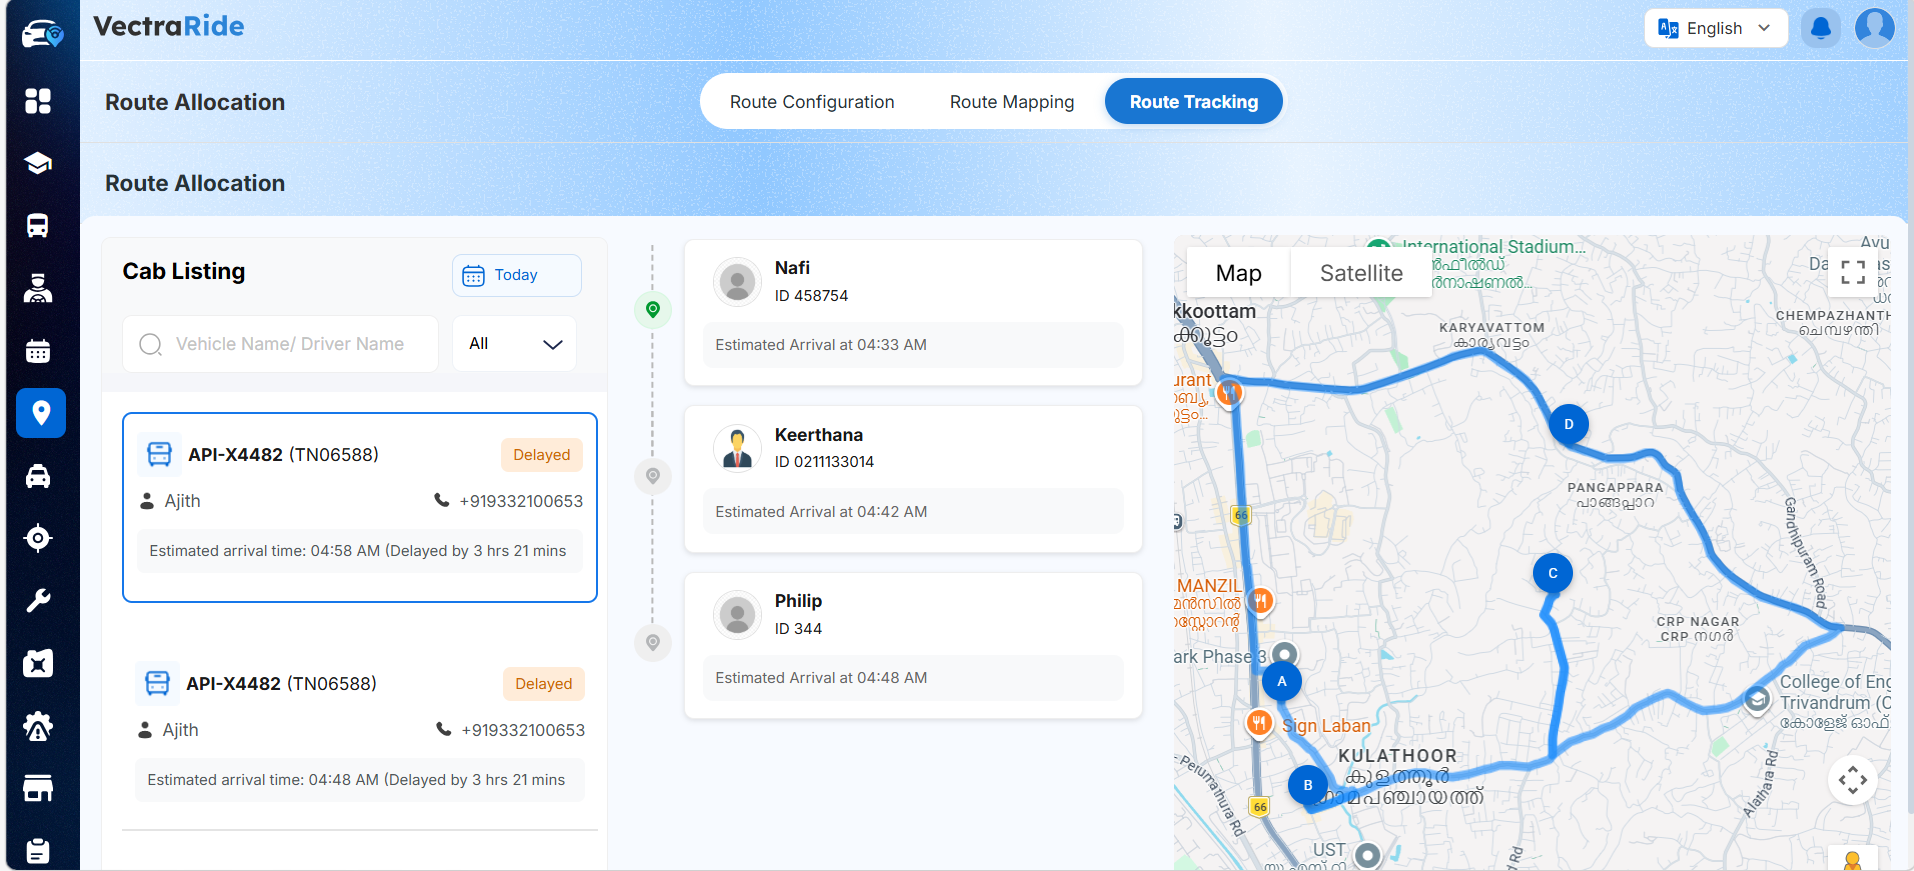Switch to default Map view
Image resolution: width=1914 pixels, height=871 pixels.
pyautogui.click(x=1238, y=273)
